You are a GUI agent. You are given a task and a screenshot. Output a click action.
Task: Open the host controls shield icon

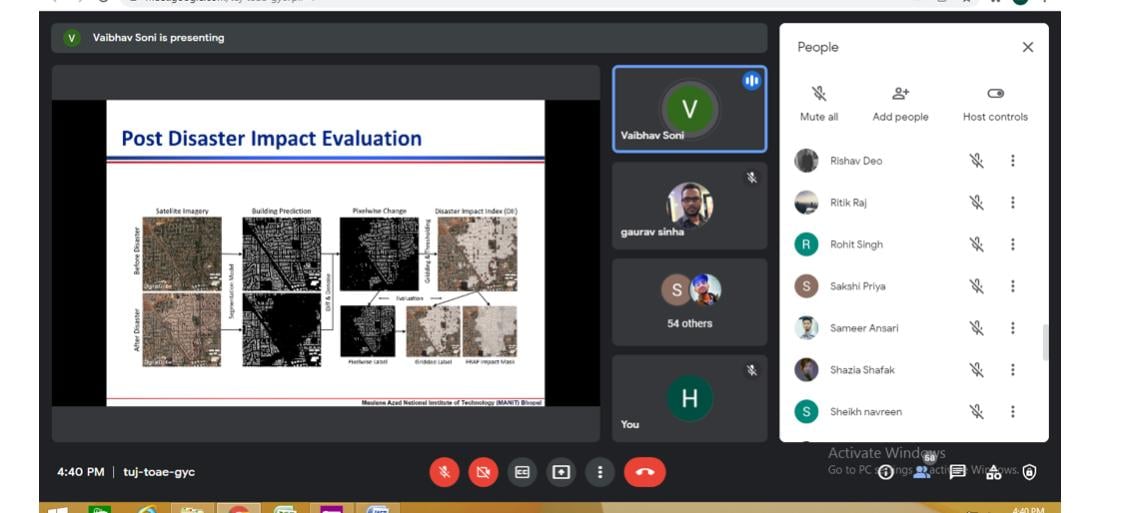tap(1029, 472)
